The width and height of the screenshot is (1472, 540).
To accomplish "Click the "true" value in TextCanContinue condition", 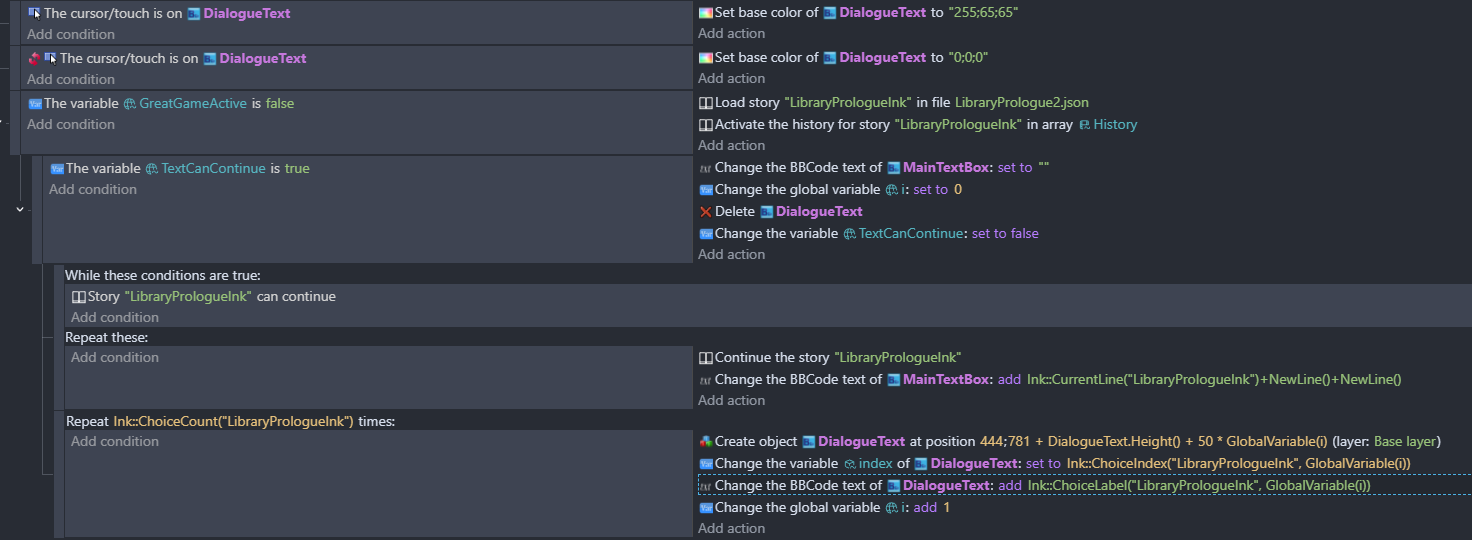I will (297, 169).
